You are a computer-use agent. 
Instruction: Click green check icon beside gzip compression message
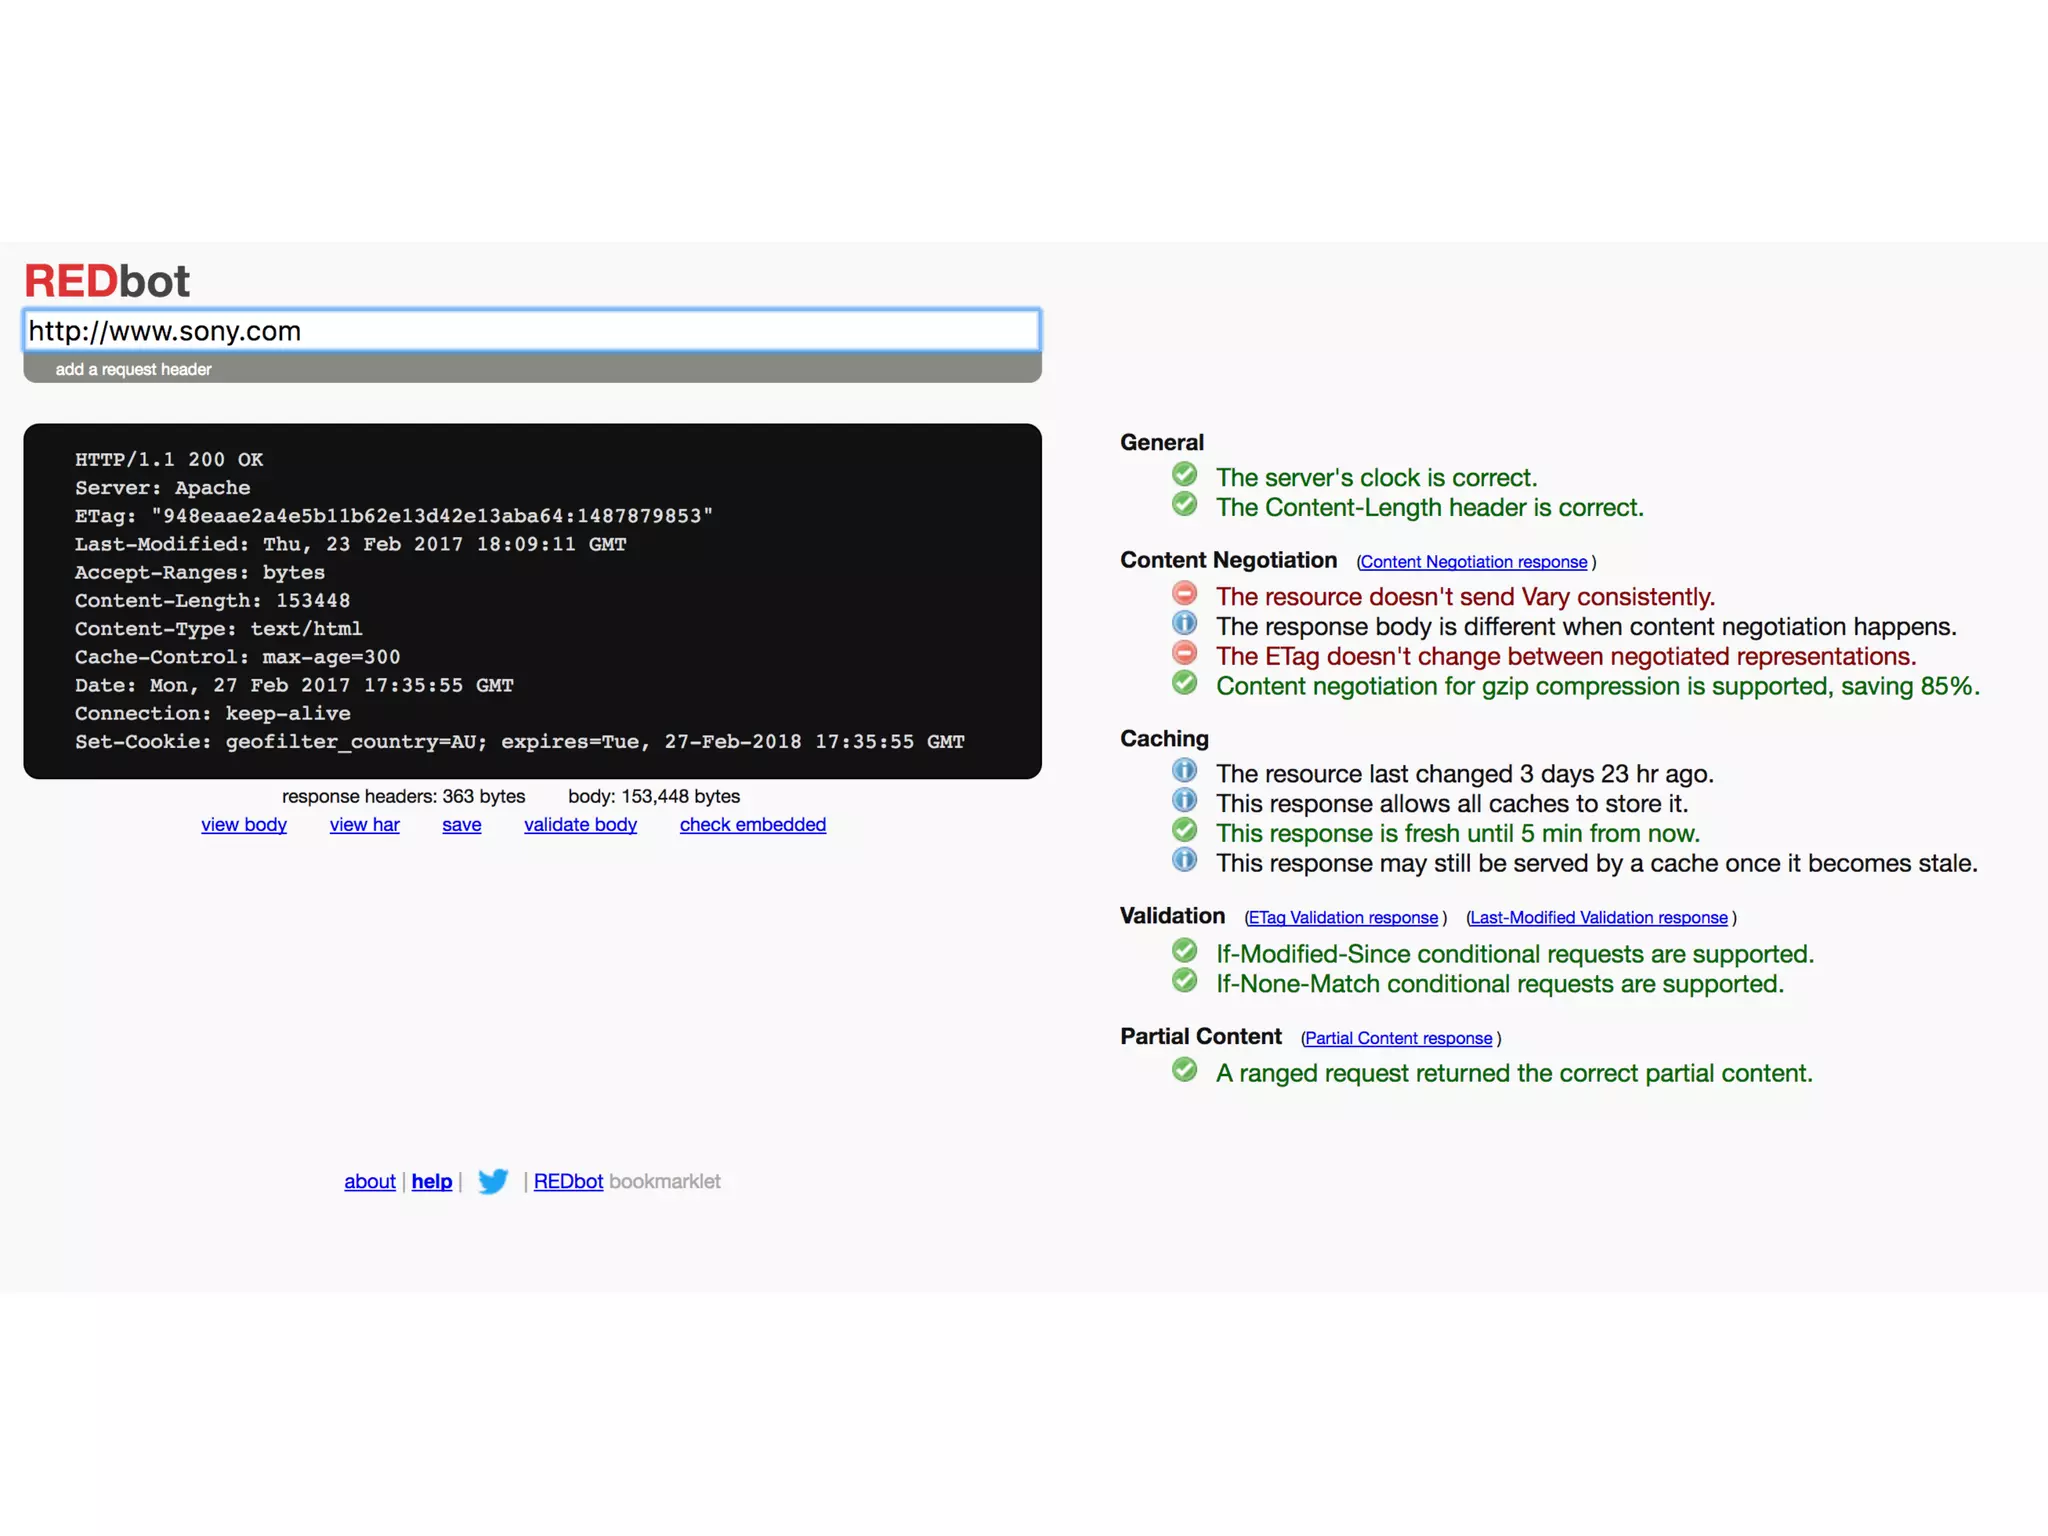[1184, 684]
